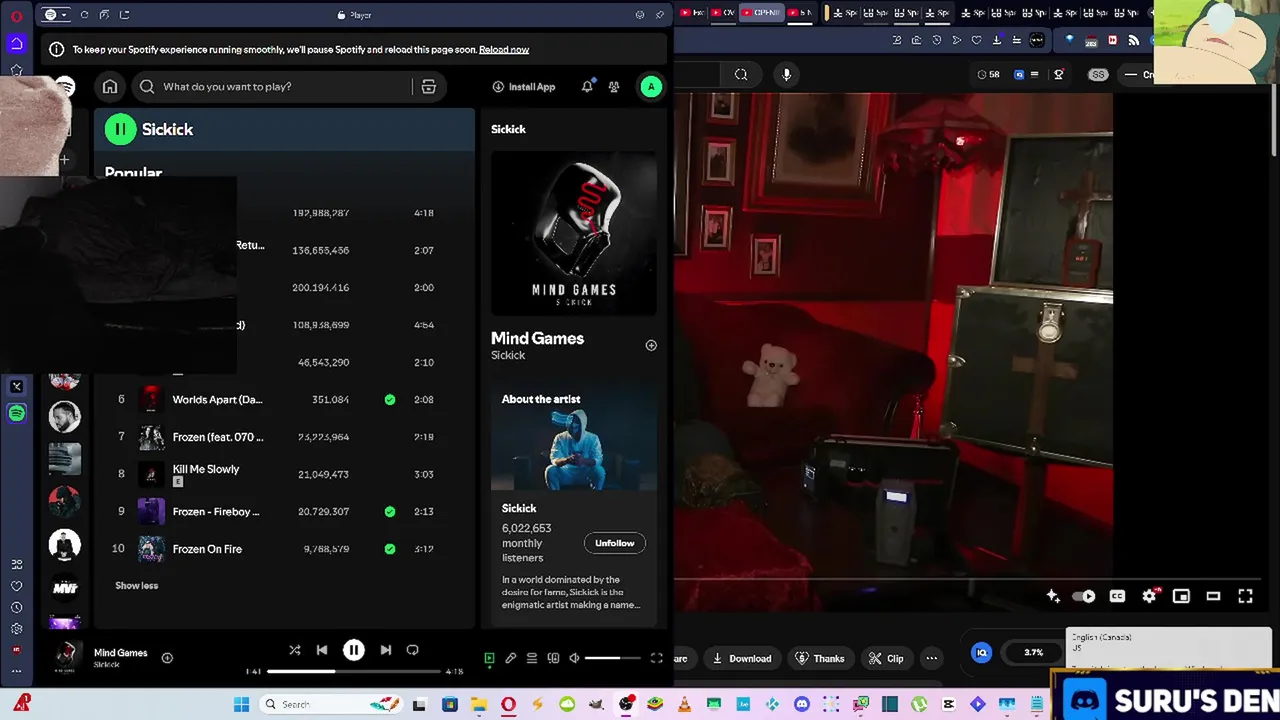Open Mind Games album cover in sidebar
The height and width of the screenshot is (720, 1280).
click(574, 234)
